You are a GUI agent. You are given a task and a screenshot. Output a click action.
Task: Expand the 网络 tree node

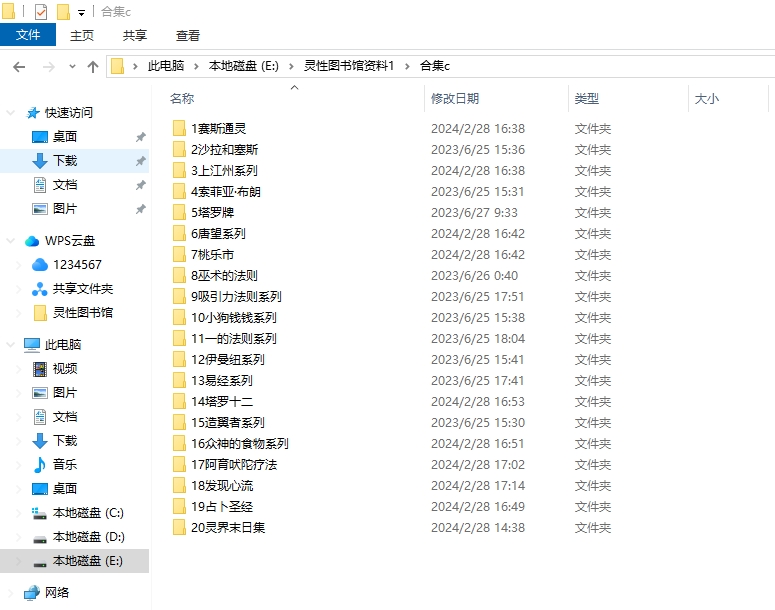pos(10,592)
